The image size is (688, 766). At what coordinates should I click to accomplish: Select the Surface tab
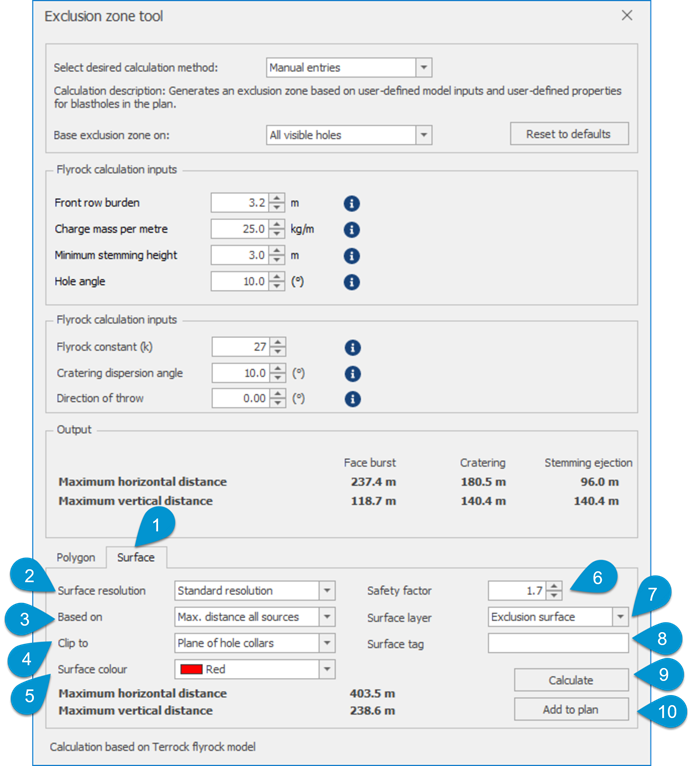pyautogui.click(x=136, y=557)
